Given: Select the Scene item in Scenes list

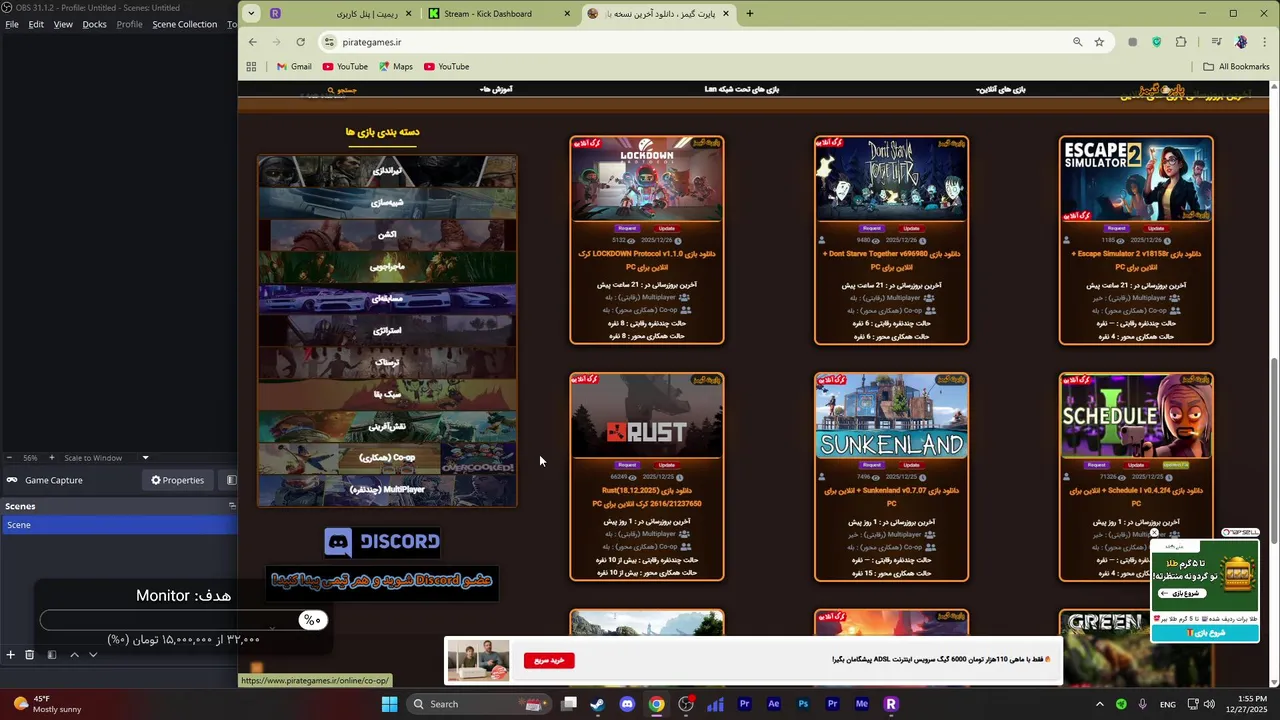Looking at the screenshot, I should [118, 525].
